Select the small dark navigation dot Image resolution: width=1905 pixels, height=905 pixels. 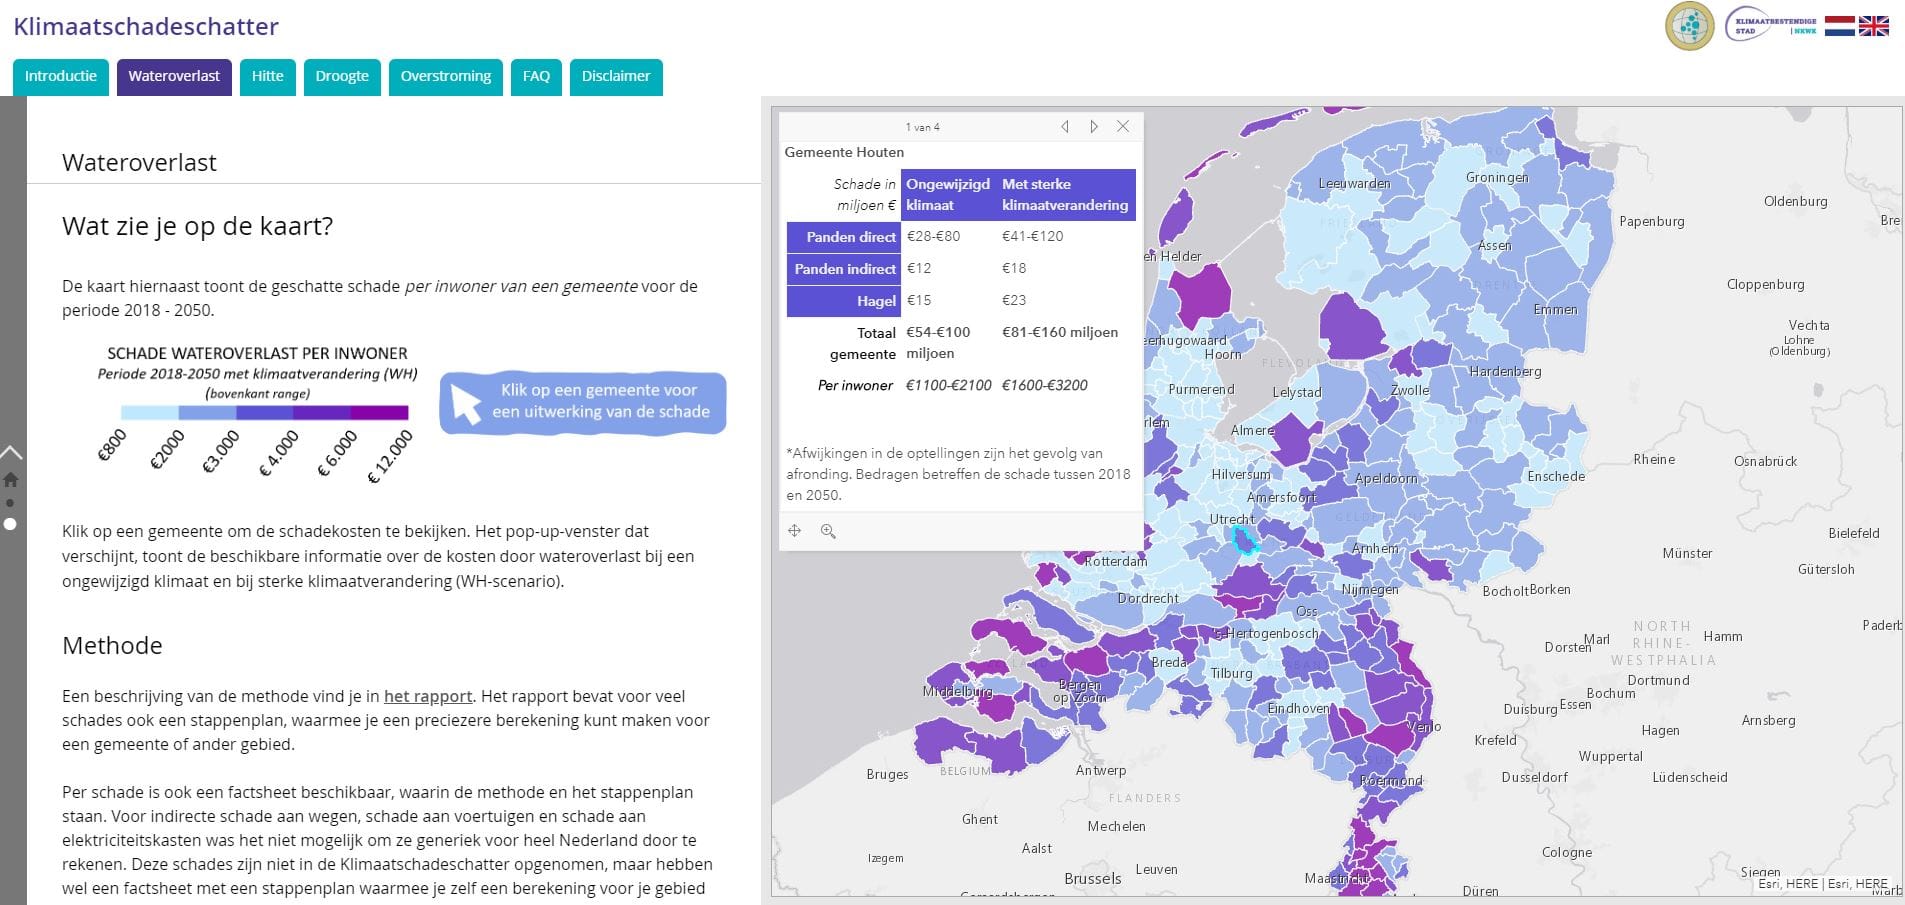(10, 503)
